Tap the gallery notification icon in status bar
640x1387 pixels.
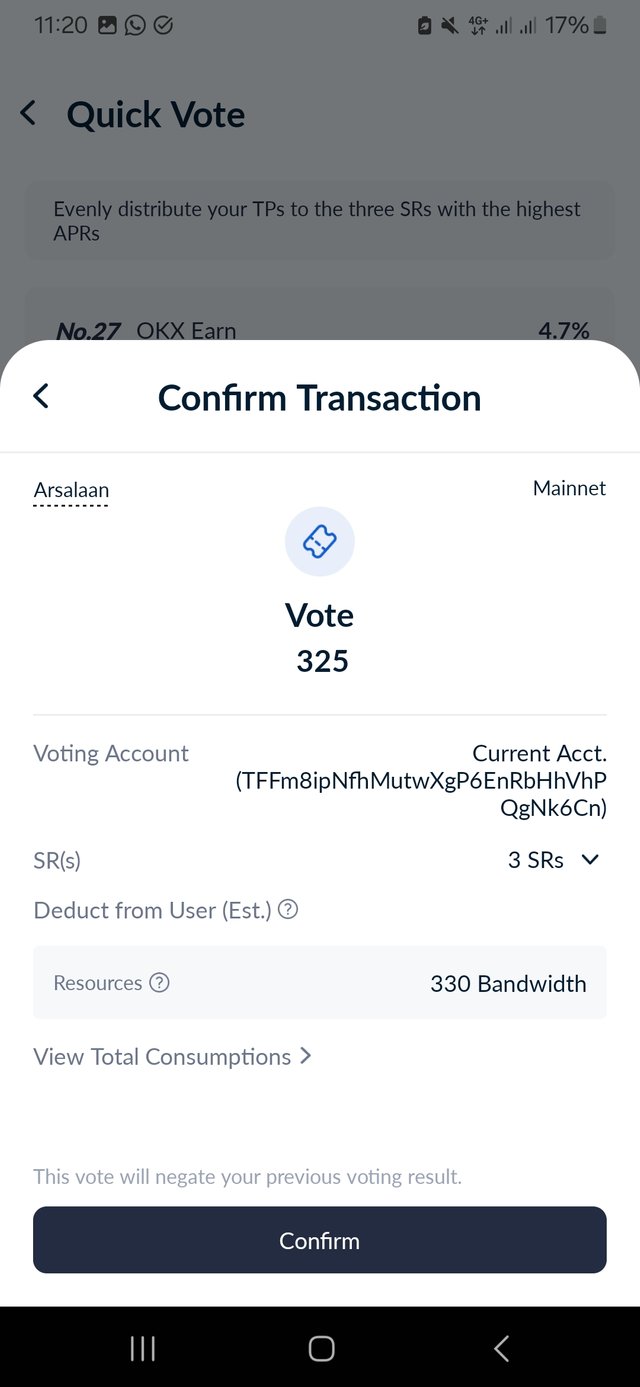[107, 26]
